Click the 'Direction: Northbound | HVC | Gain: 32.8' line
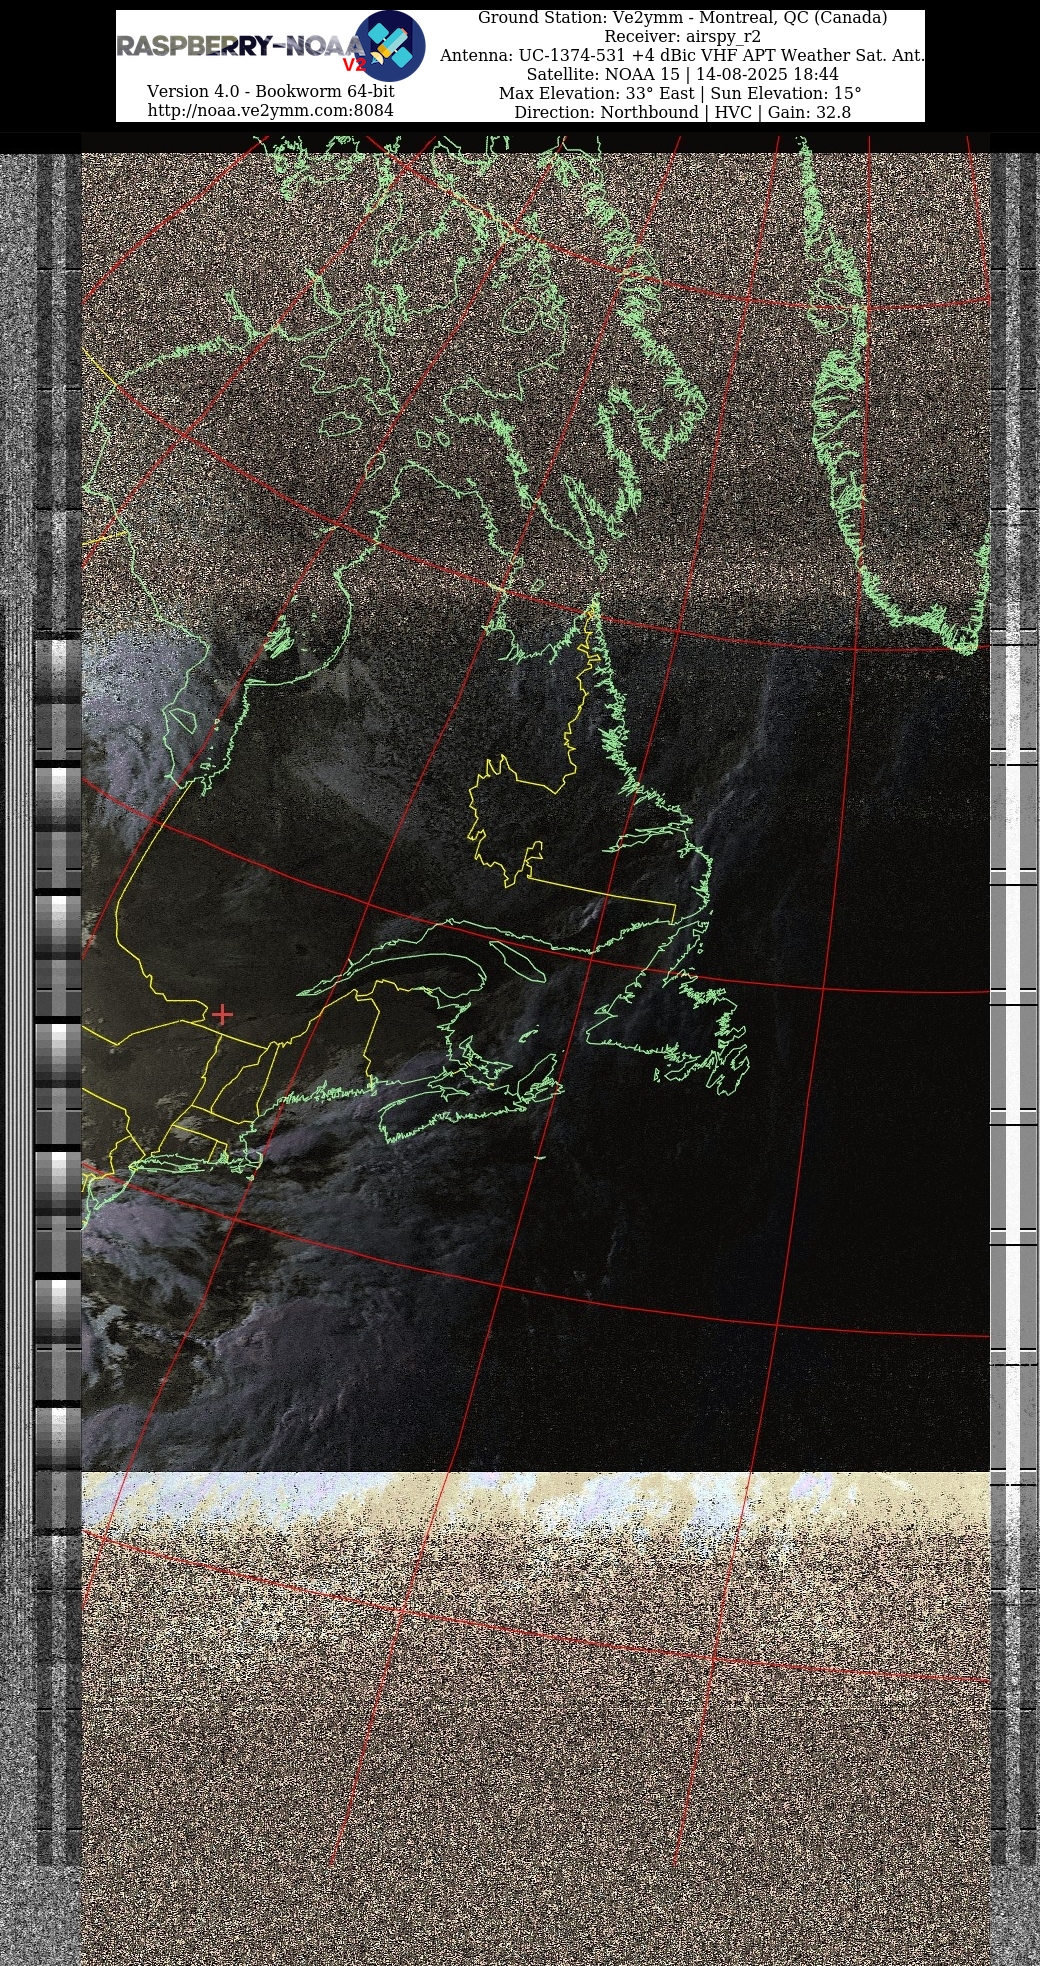Image resolution: width=1040 pixels, height=1966 pixels. (x=683, y=112)
